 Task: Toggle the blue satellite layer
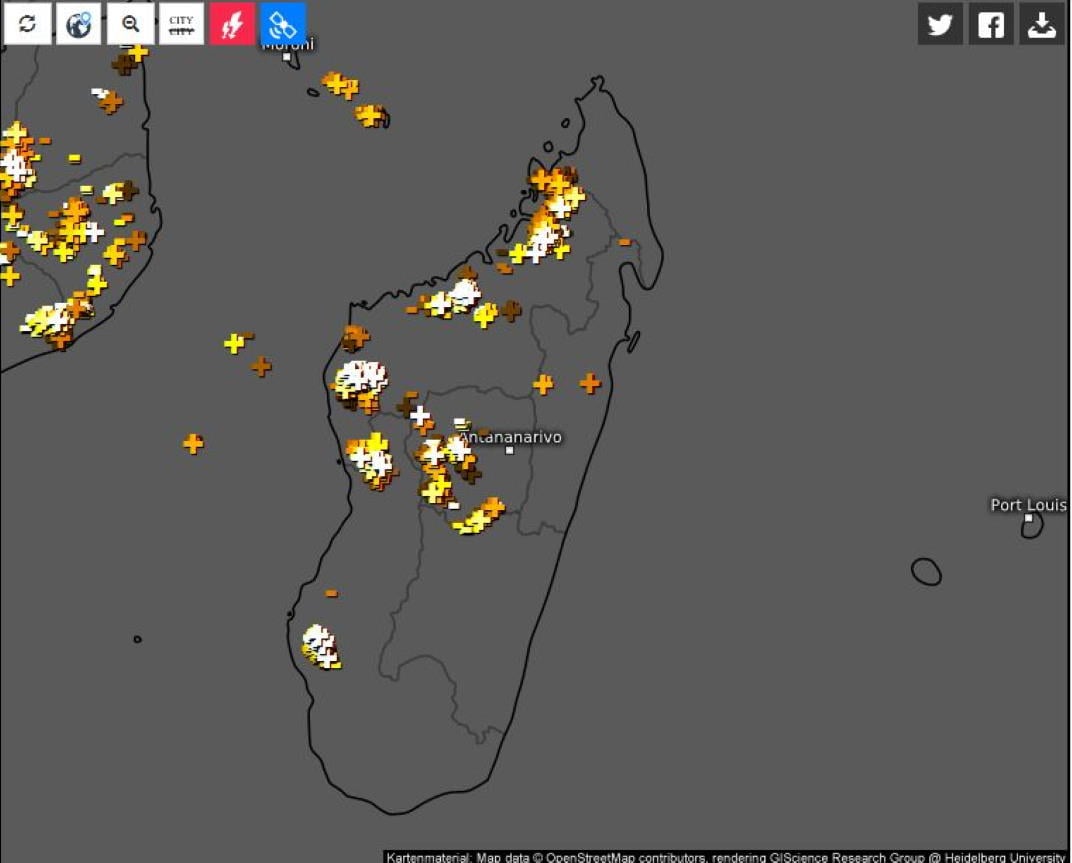click(x=283, y=24)
